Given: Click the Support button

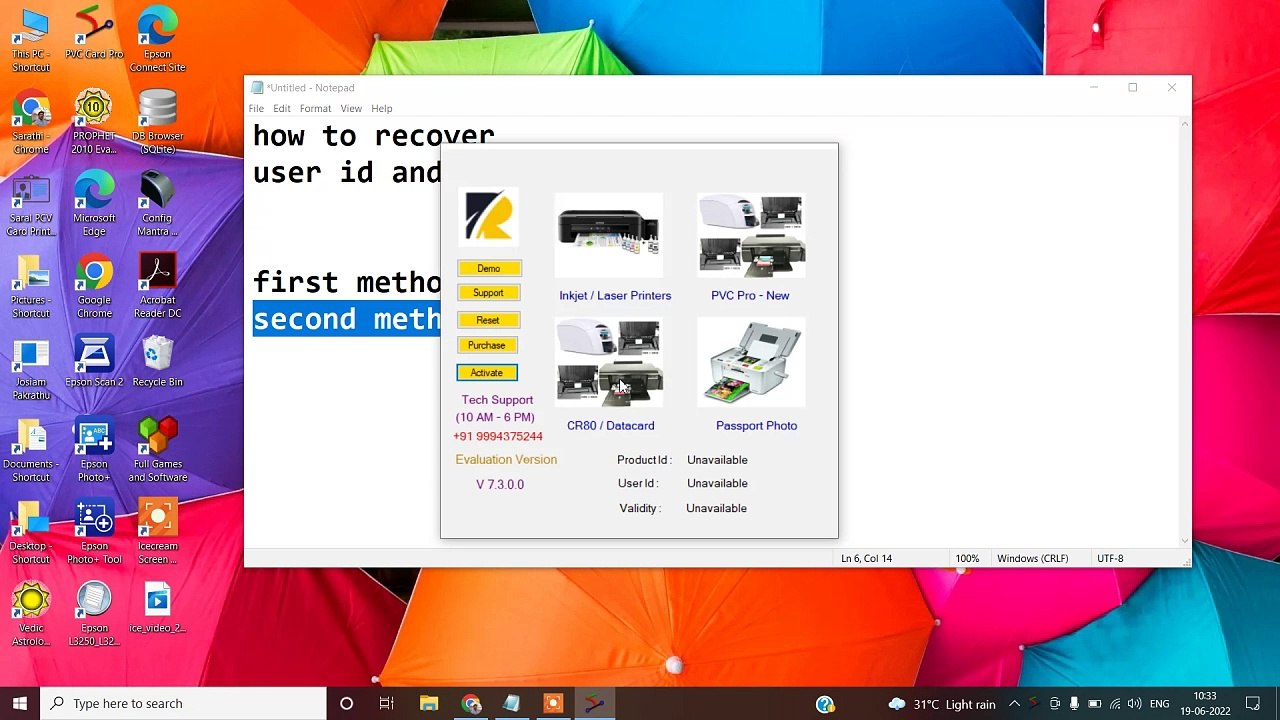Looking at the screenshot, I should 488,293.
